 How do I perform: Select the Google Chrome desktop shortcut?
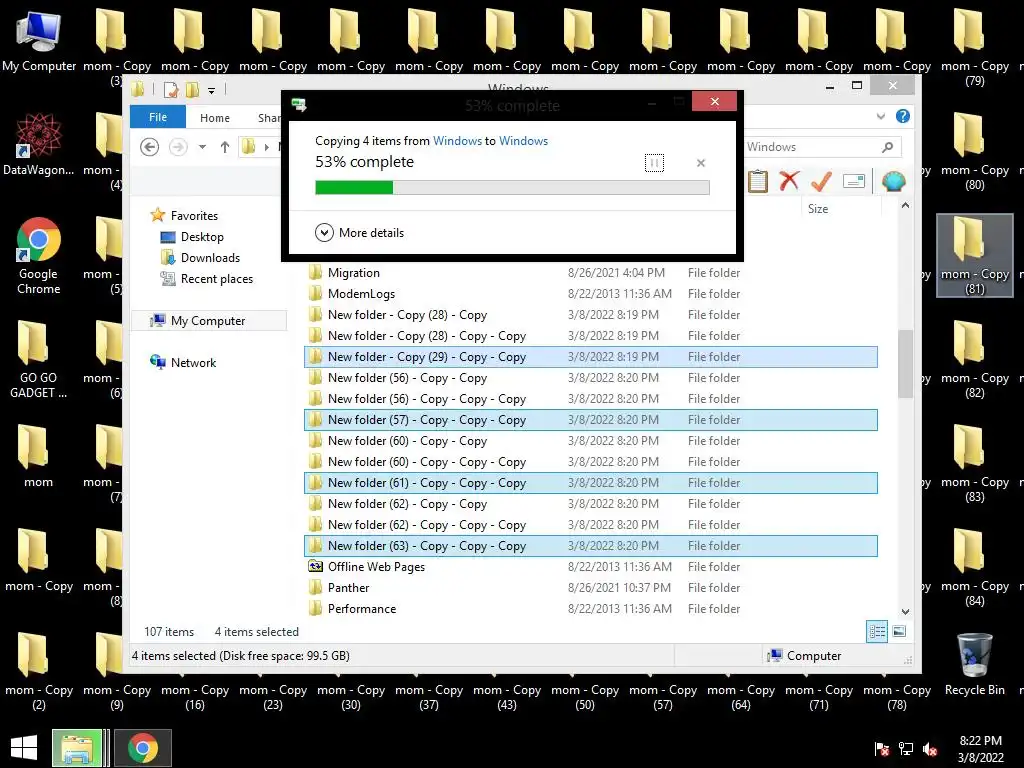[39, 256]
